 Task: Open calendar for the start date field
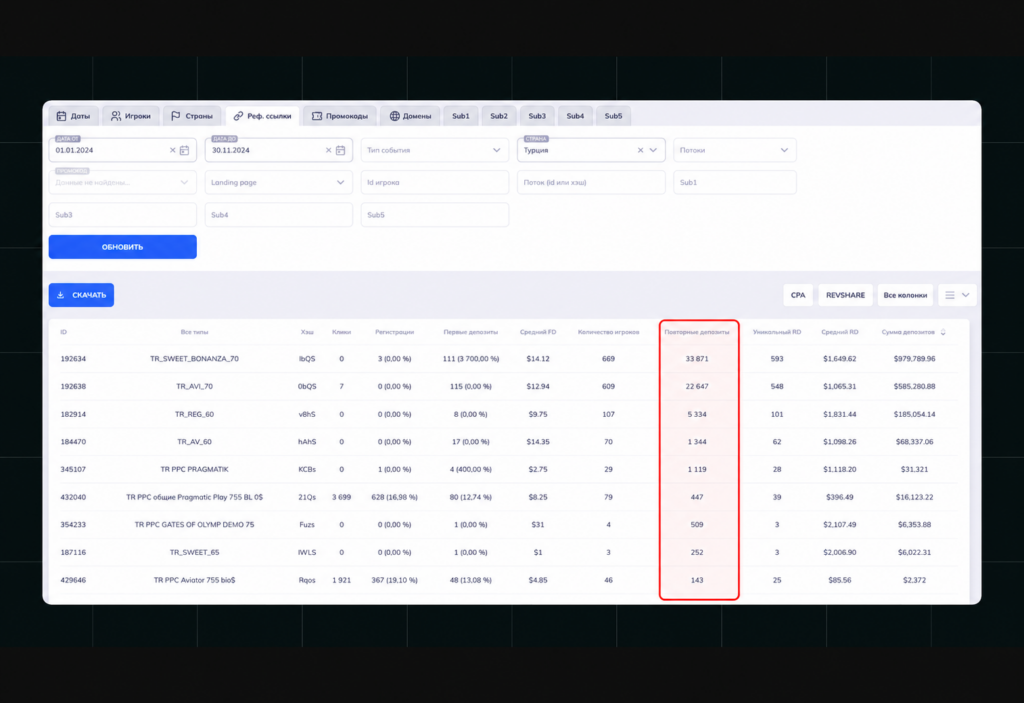[185, 150]
